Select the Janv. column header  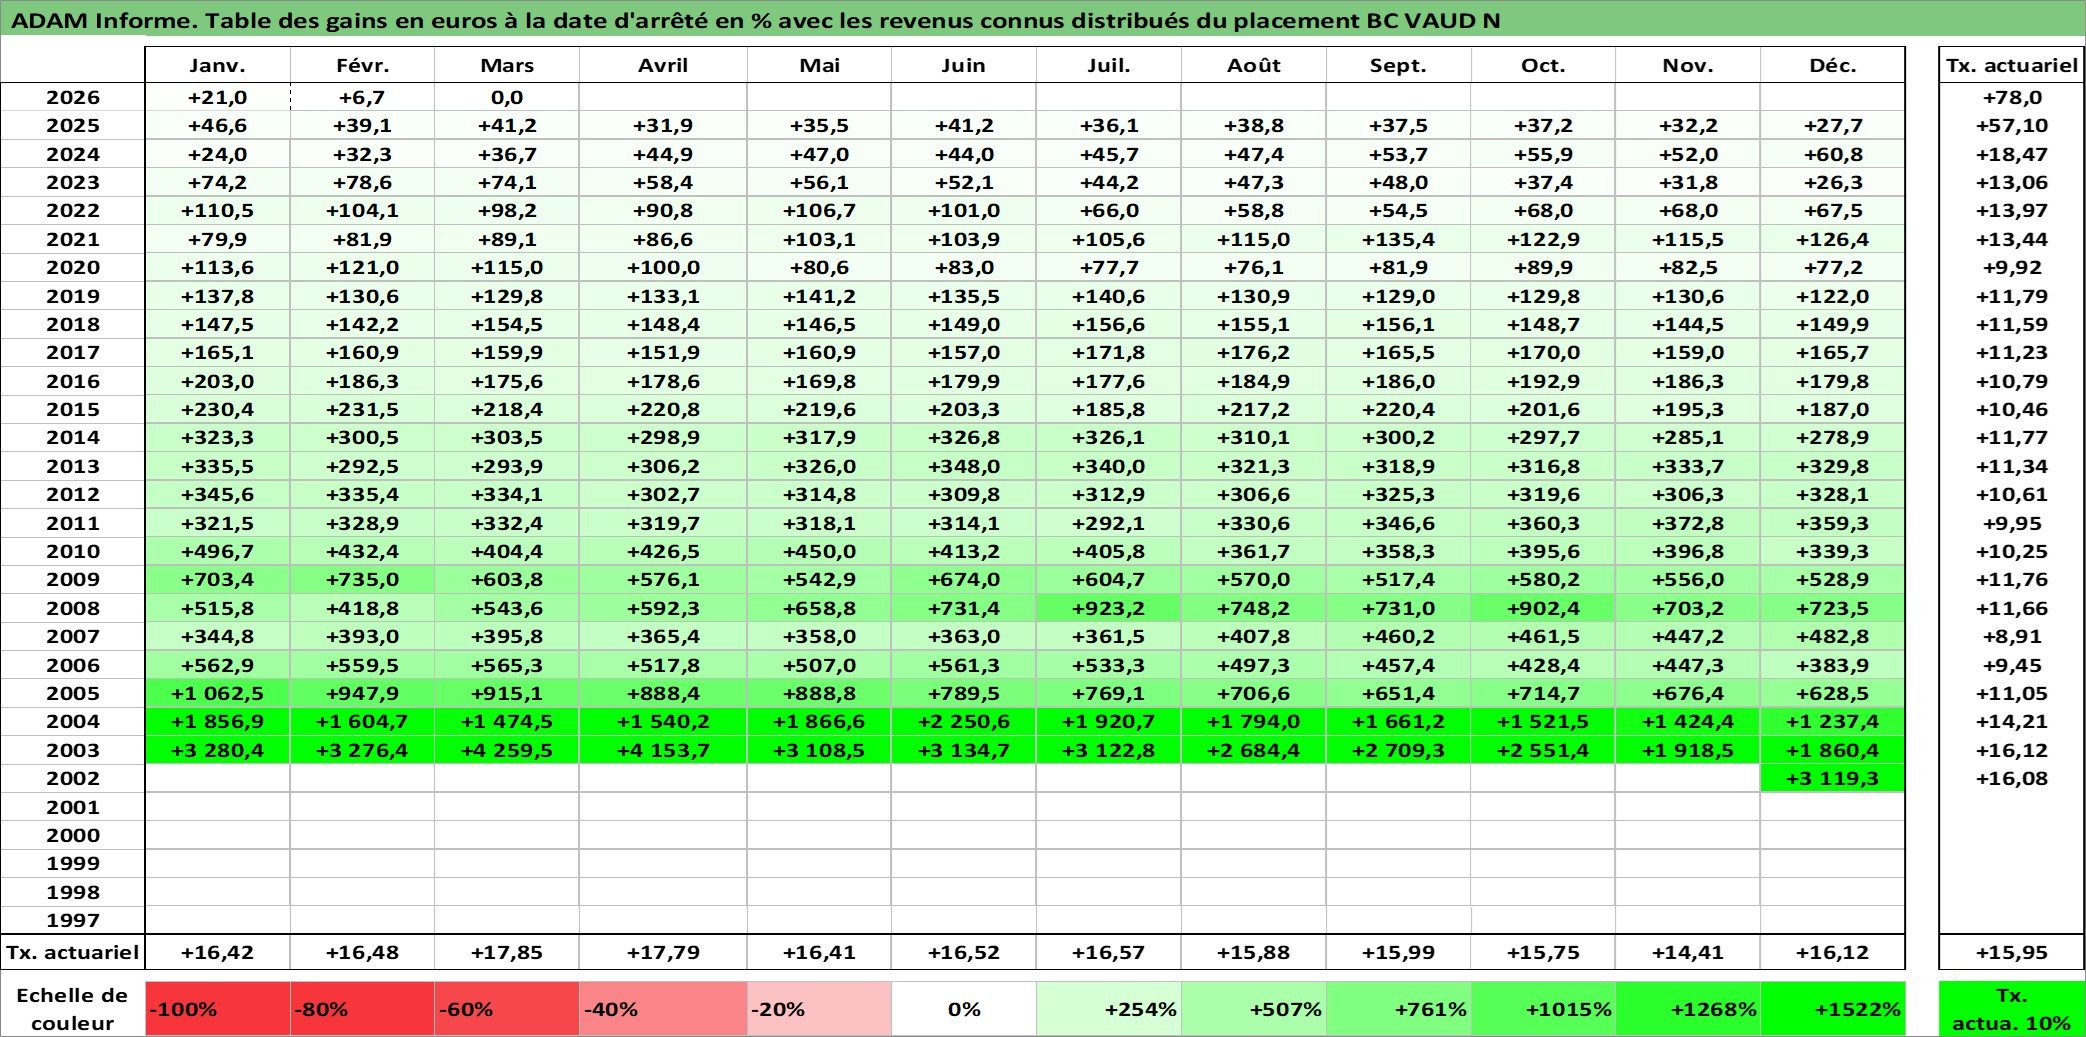[218, 65]
